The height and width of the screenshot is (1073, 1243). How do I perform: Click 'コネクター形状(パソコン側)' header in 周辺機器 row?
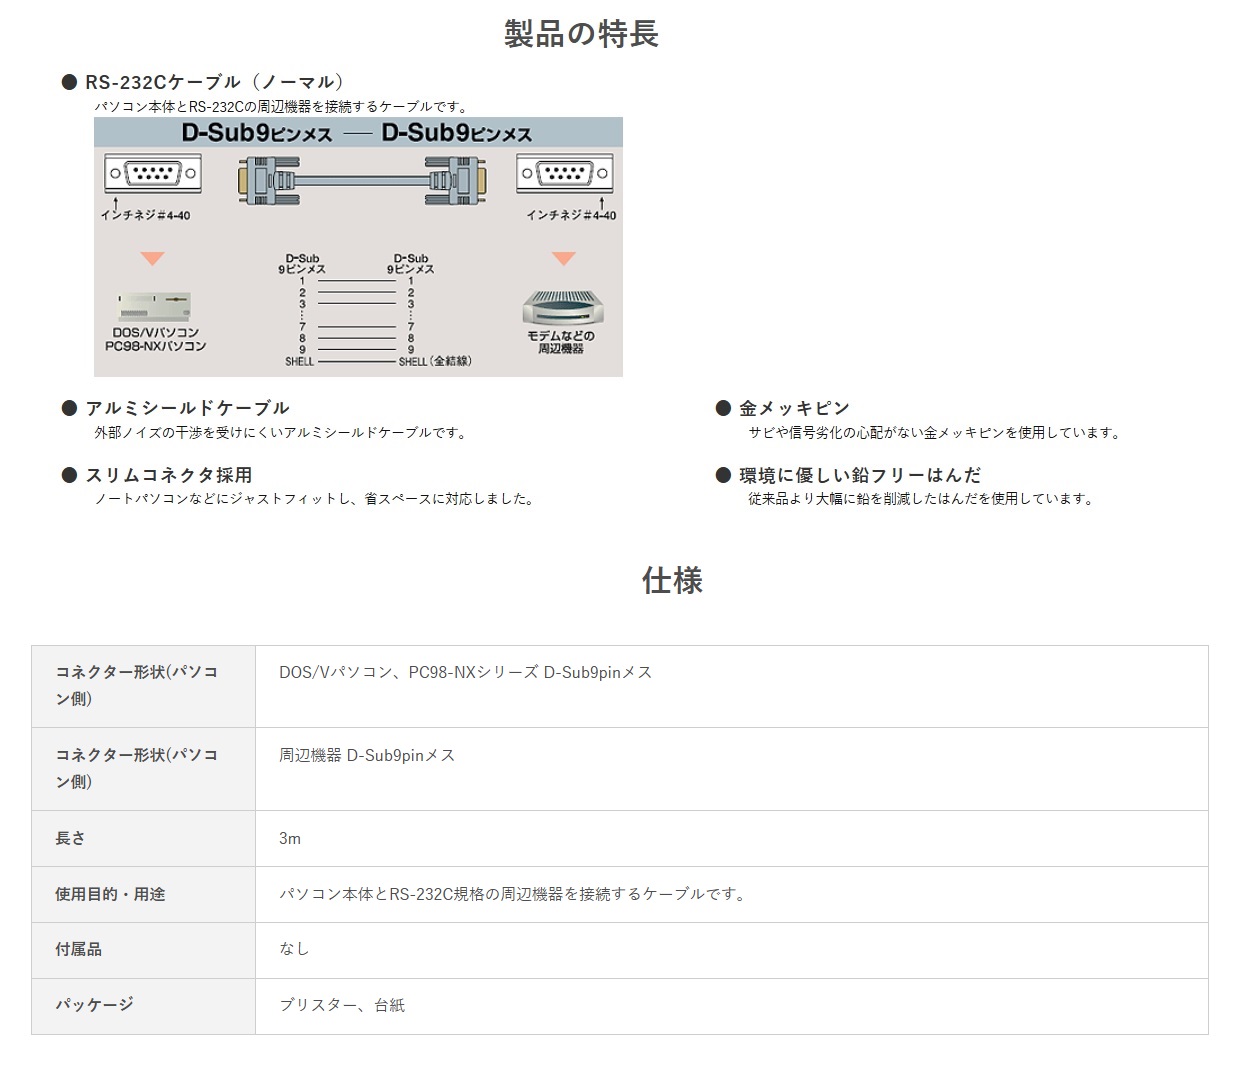coord(143,769)
